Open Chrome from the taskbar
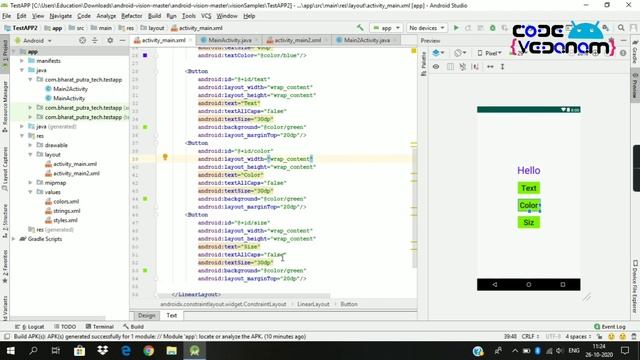This screenshot has width=640, height=360. point(149,351)
